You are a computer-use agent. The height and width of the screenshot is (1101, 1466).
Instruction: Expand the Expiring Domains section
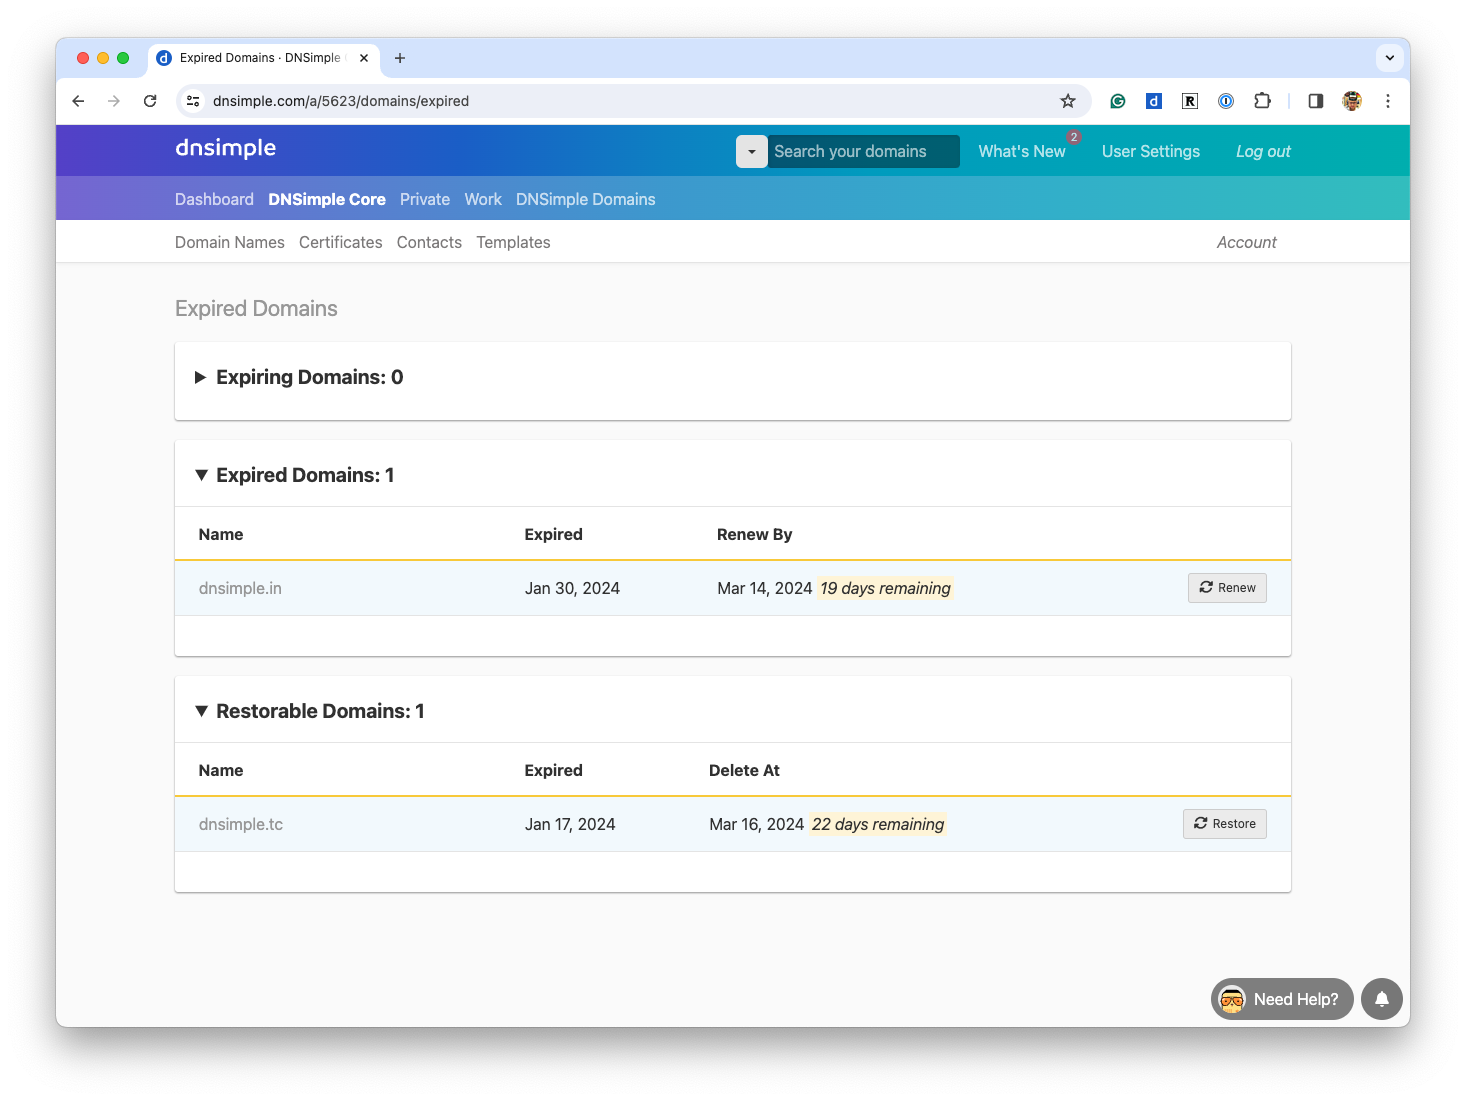coord(299,377)
